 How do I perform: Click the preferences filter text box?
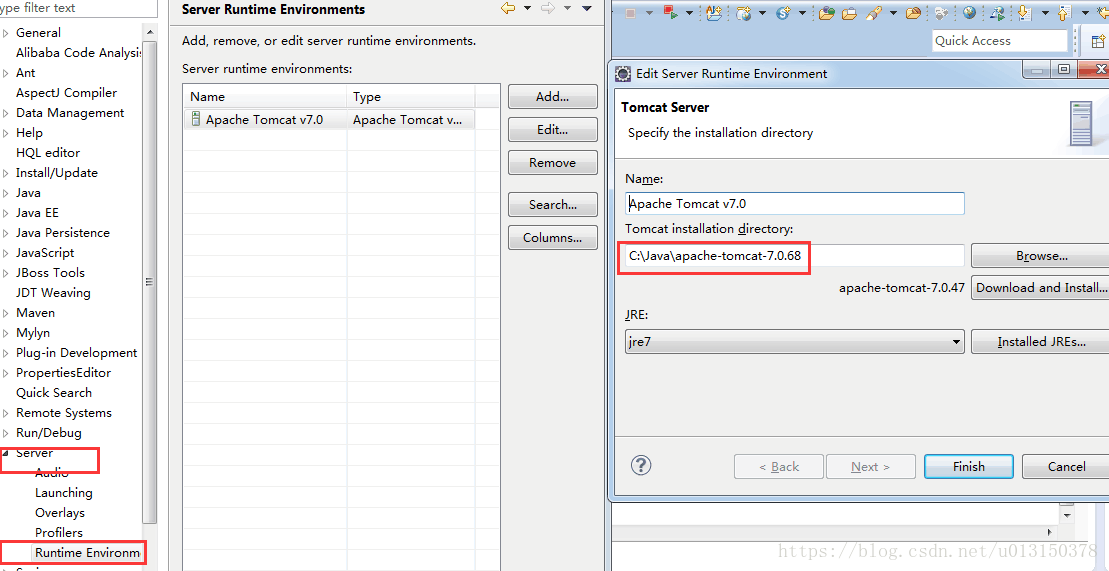(78, 8)
